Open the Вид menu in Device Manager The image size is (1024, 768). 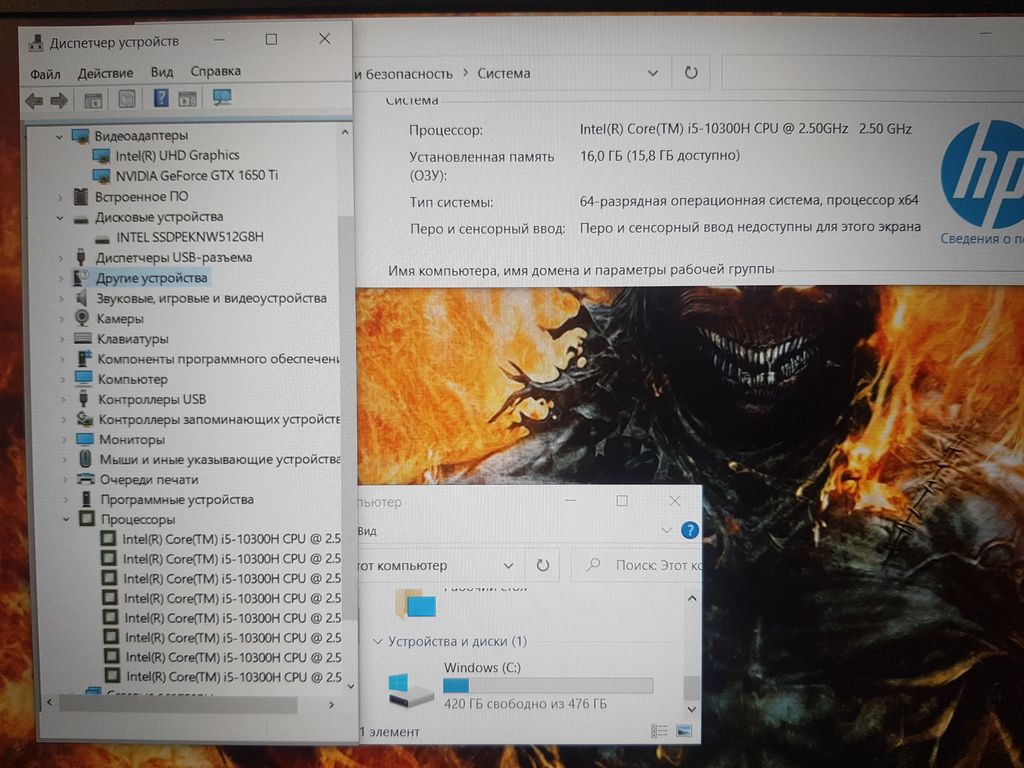point(162,72)
